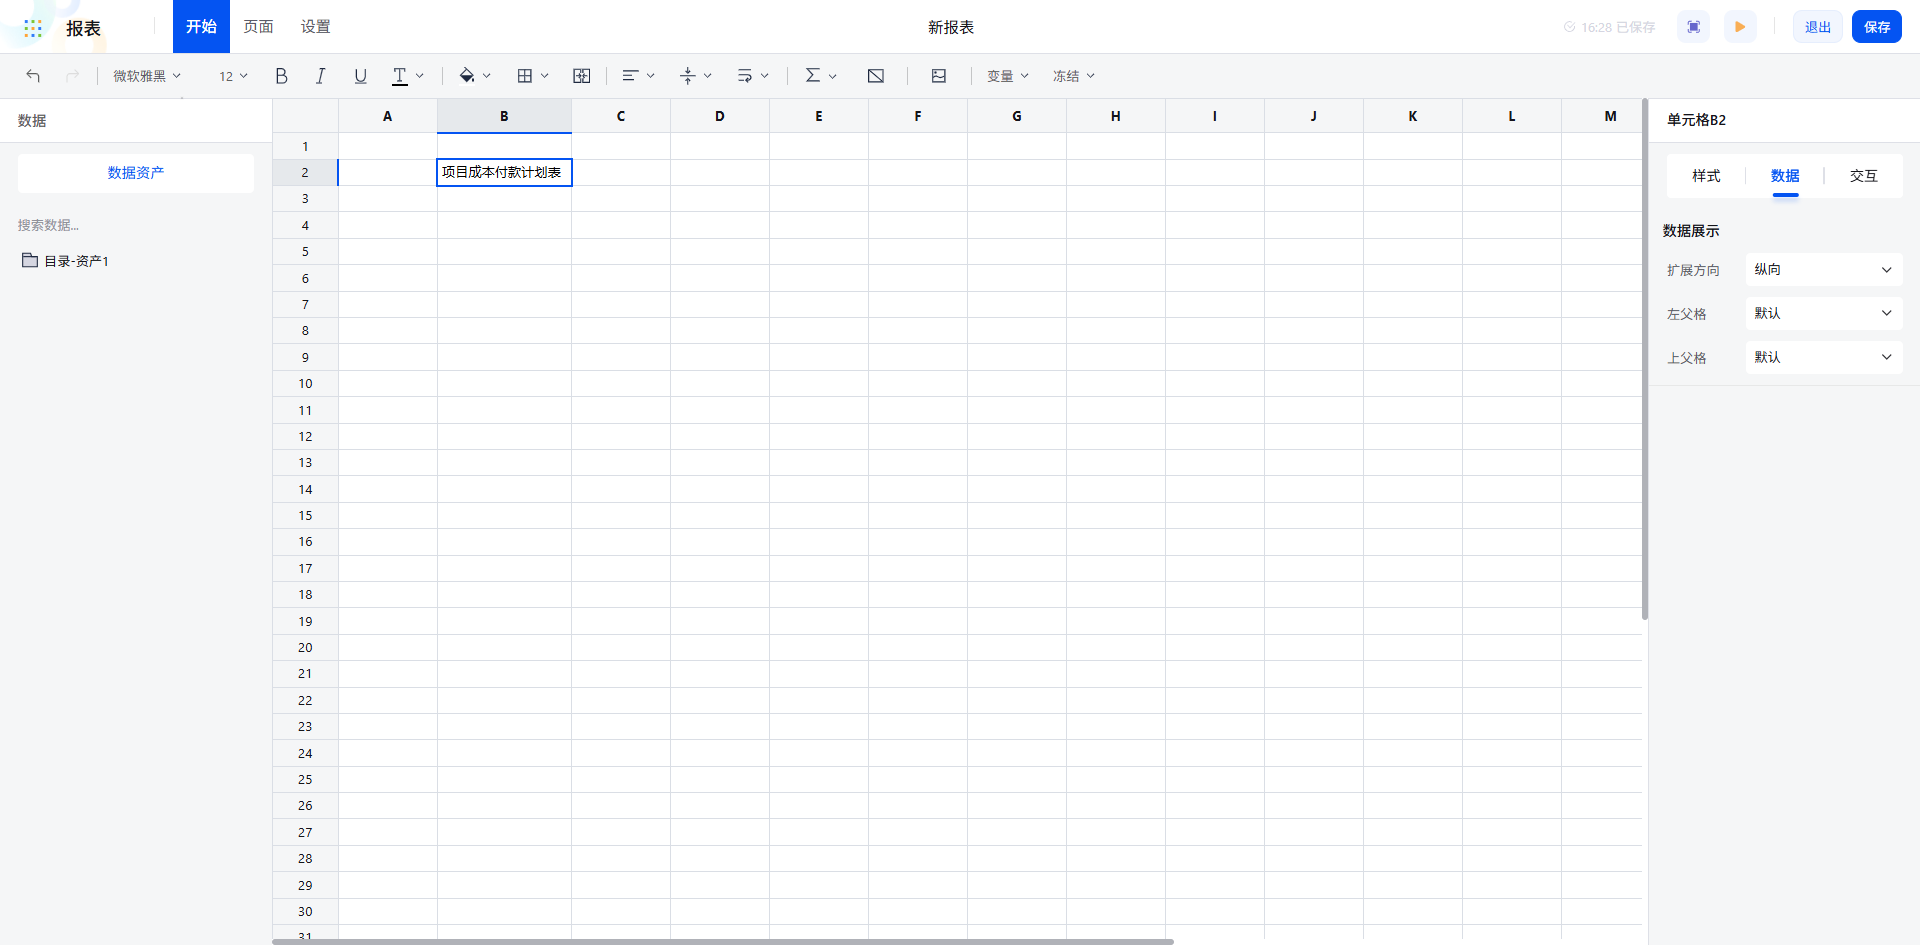Click the undo arrow icon
The image size is (1920, 945).
(x=33, y=76)
